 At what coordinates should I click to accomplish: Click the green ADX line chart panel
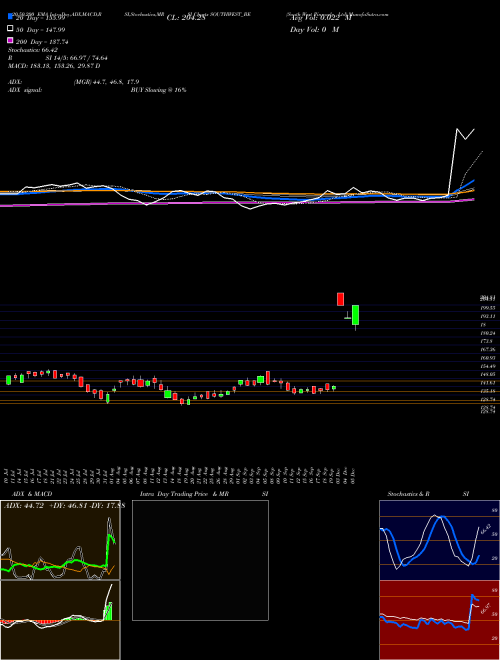point(60,540)
